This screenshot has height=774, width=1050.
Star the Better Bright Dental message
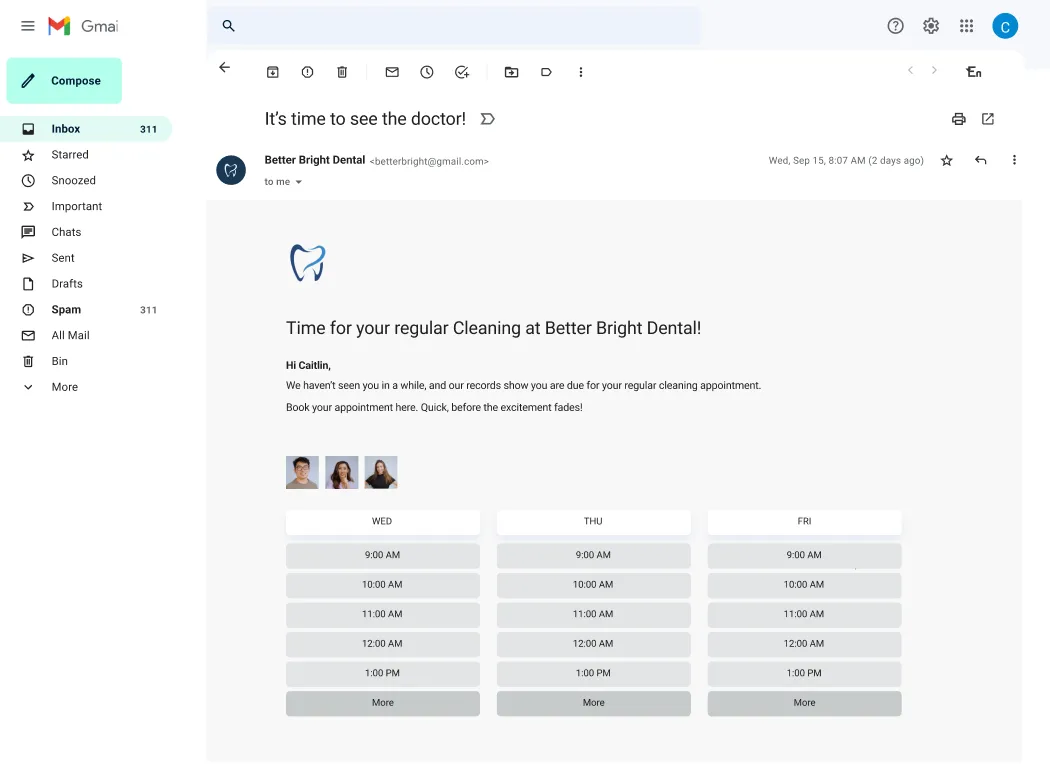pyautogui.click(x=946, y=161)
